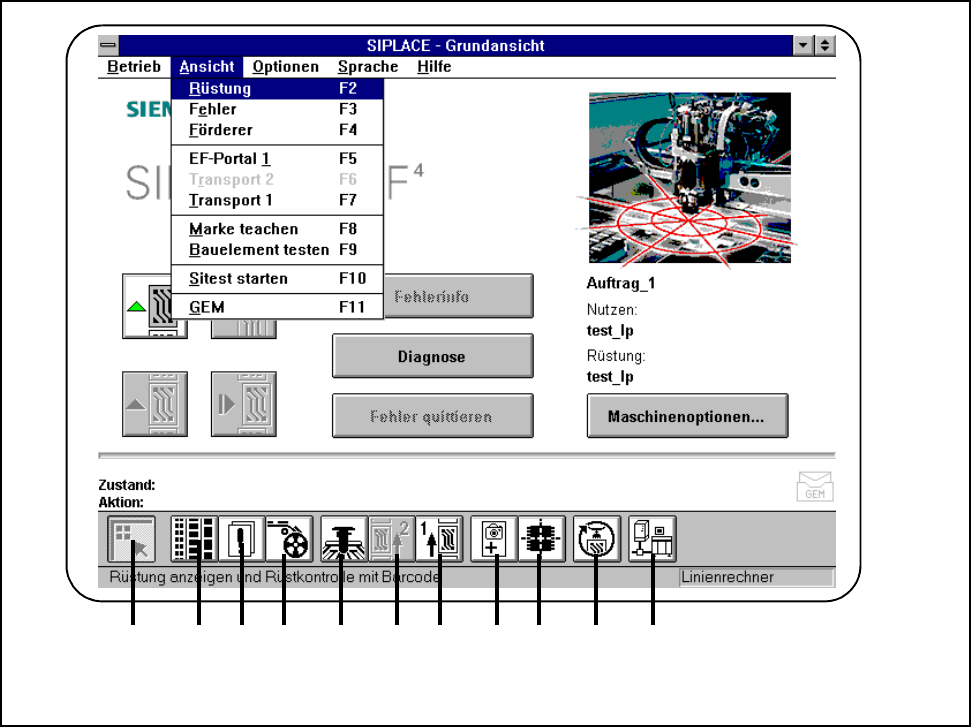Click the placement machine picture
The width and height of the screenshot is (971, 727).
tap(689, 178)
